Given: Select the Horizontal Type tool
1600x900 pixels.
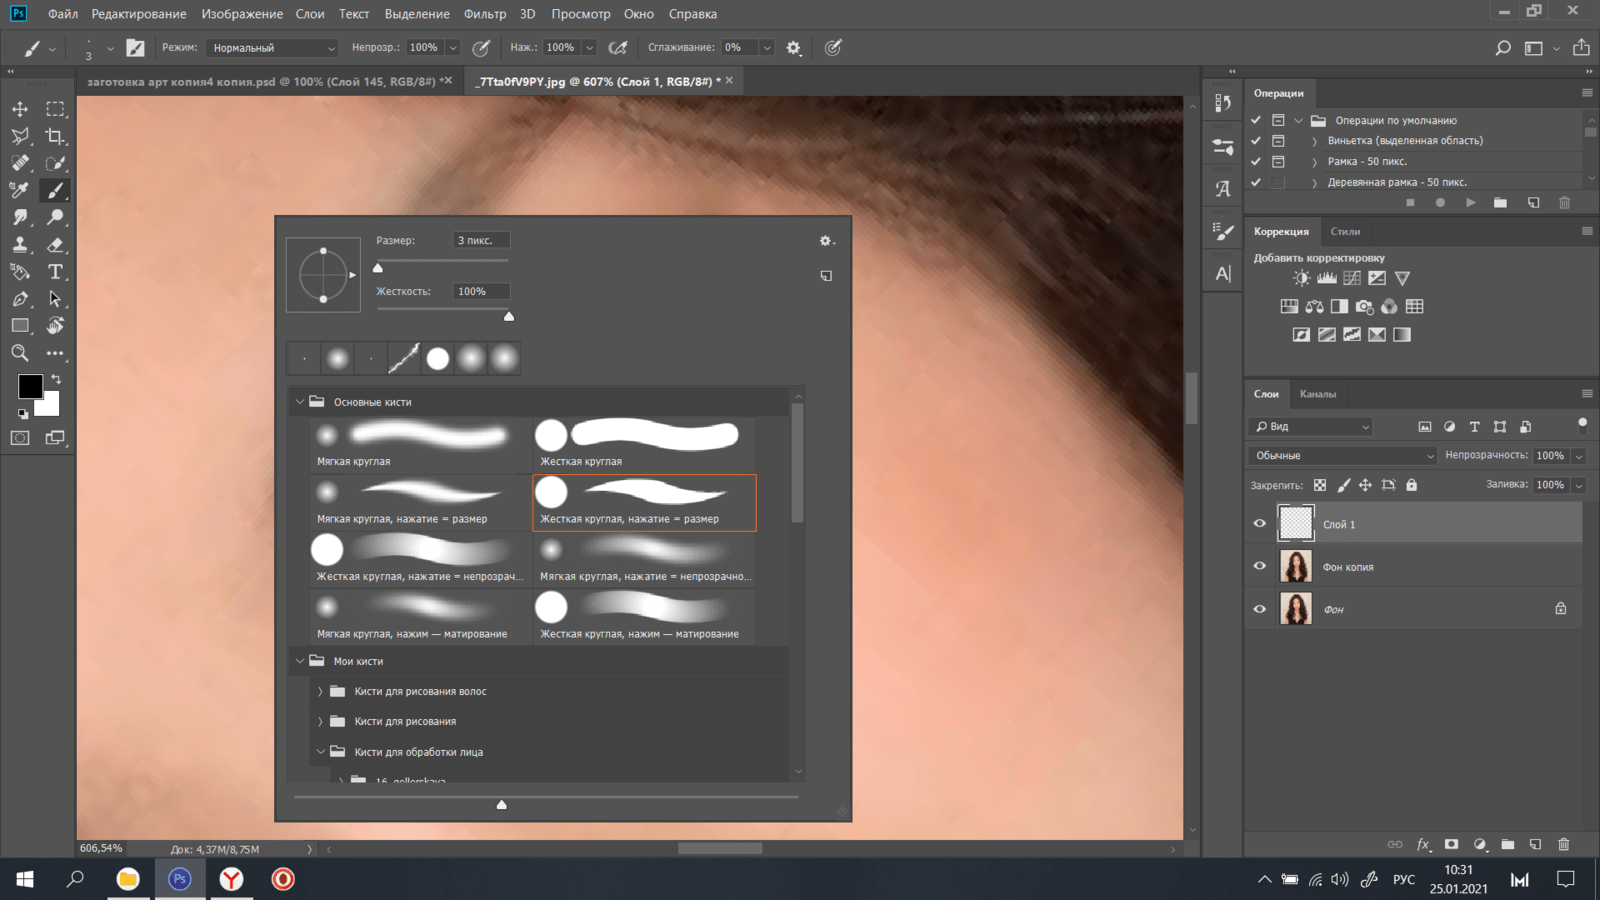Looking at the screenshot, I should point(55,271).
